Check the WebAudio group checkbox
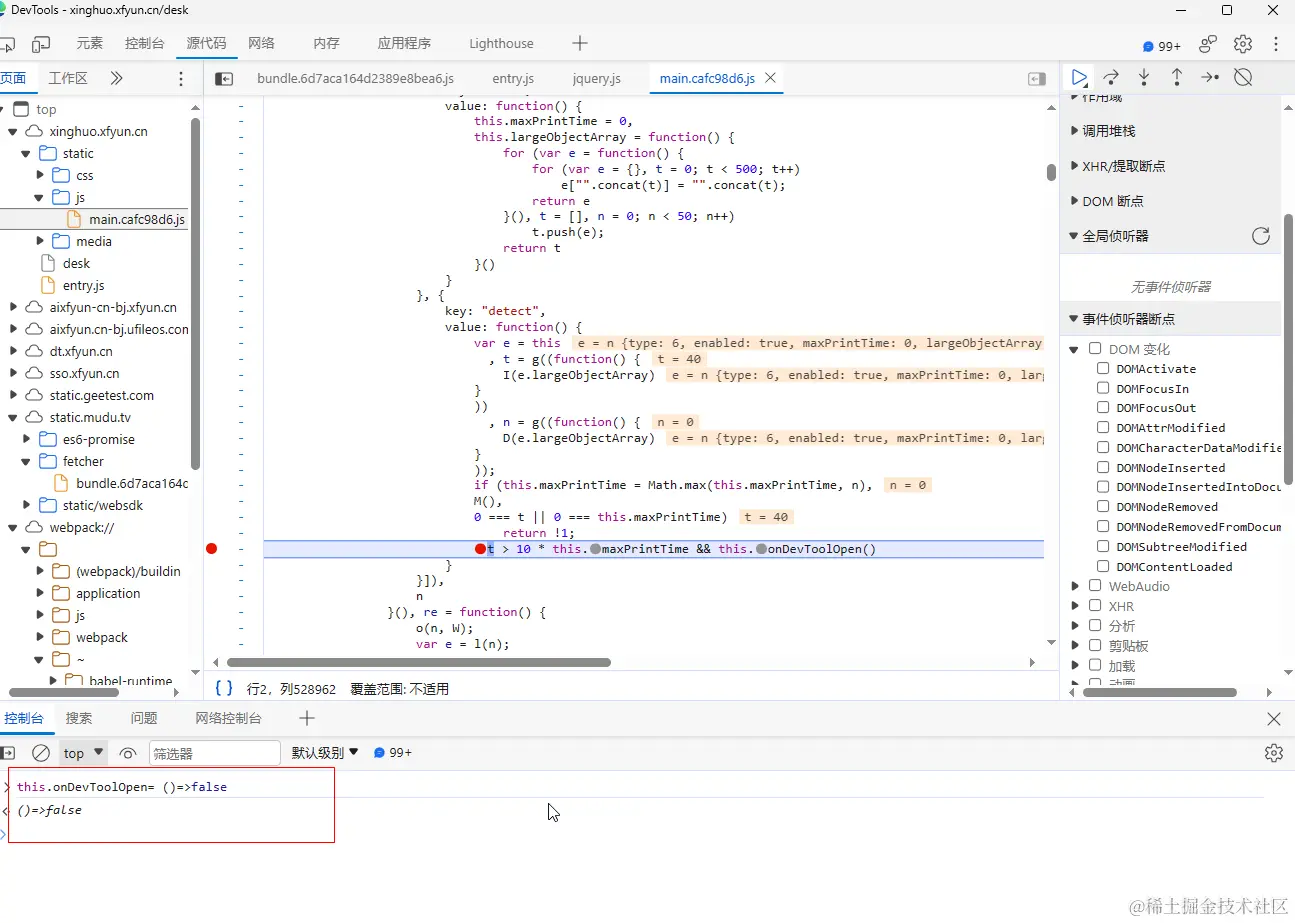 [x=1095, y=586]
